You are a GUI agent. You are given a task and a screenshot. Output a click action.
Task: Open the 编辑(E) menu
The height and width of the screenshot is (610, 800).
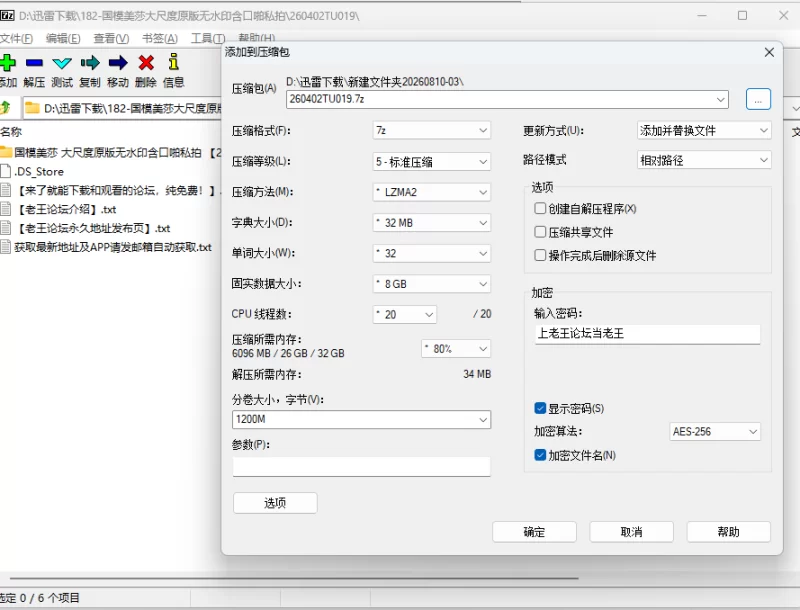(63, 38)
